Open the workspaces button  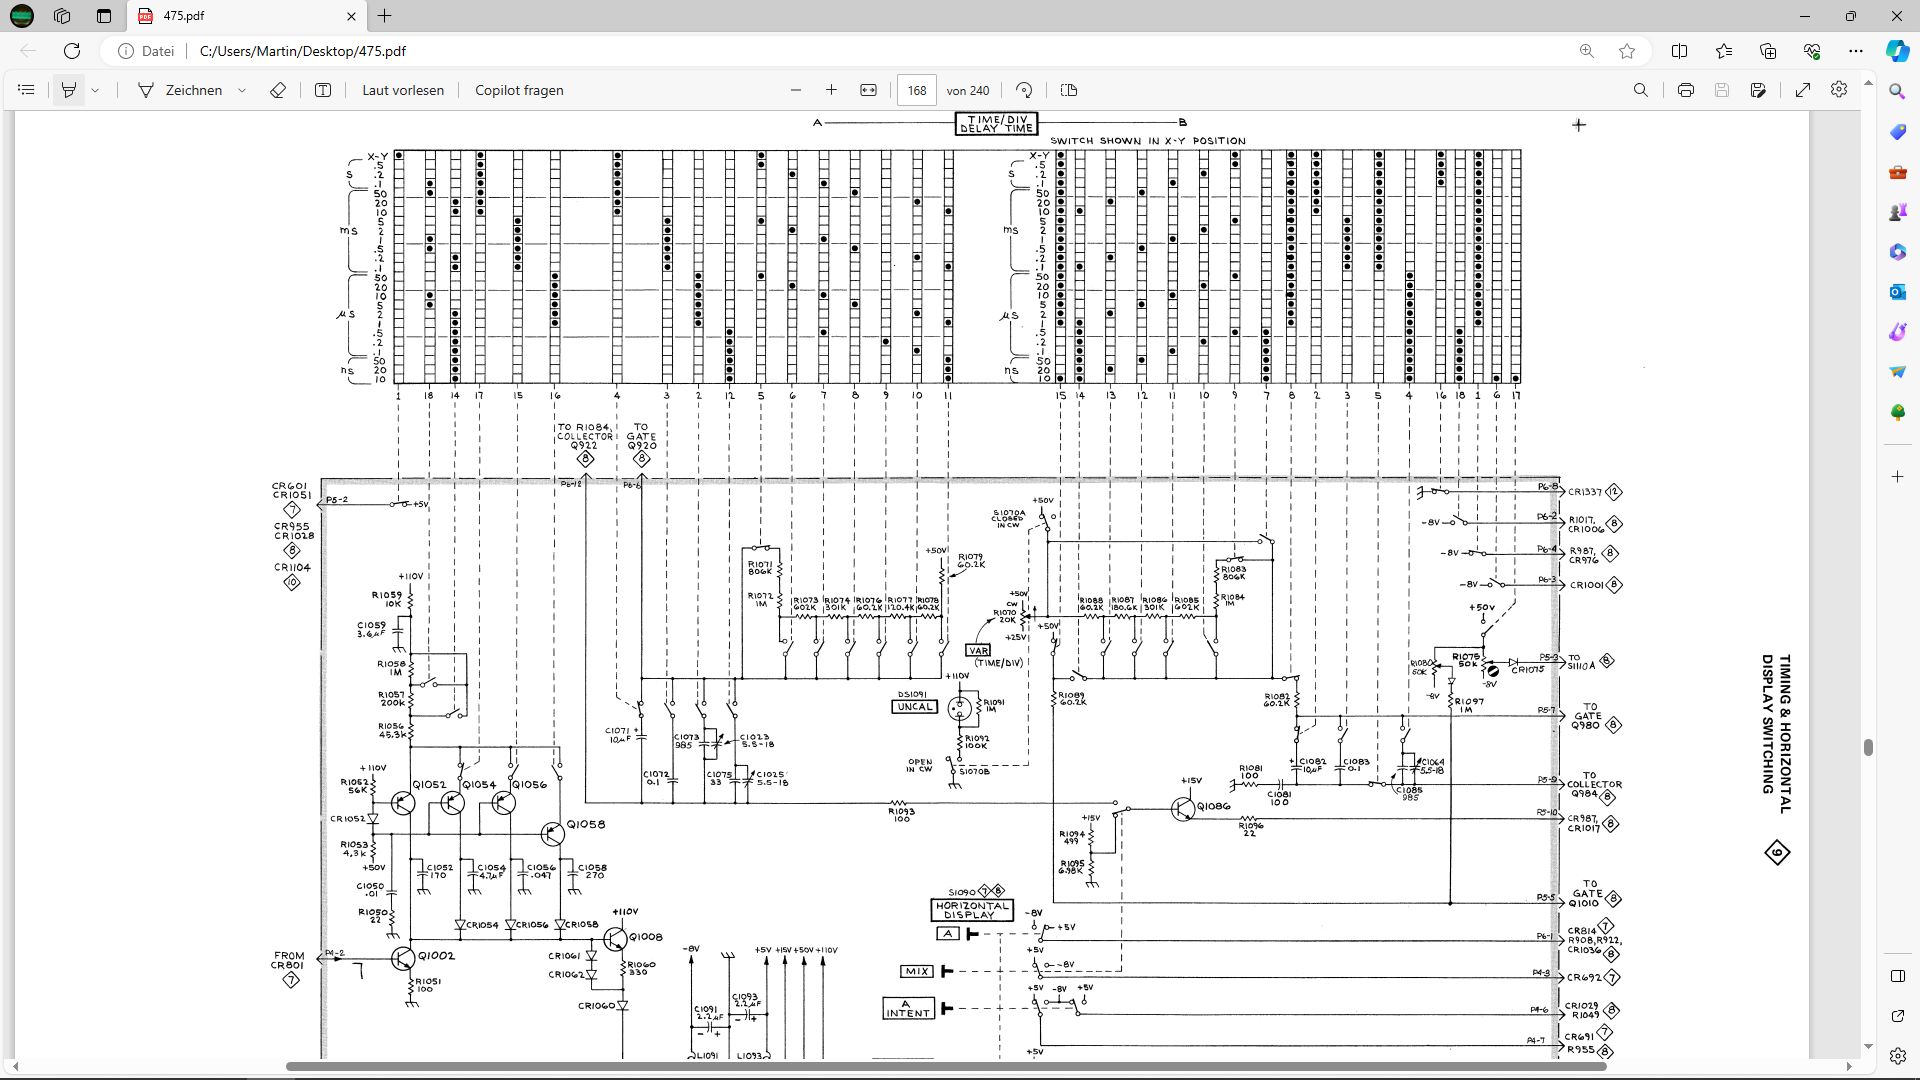[x=62, y=16]
